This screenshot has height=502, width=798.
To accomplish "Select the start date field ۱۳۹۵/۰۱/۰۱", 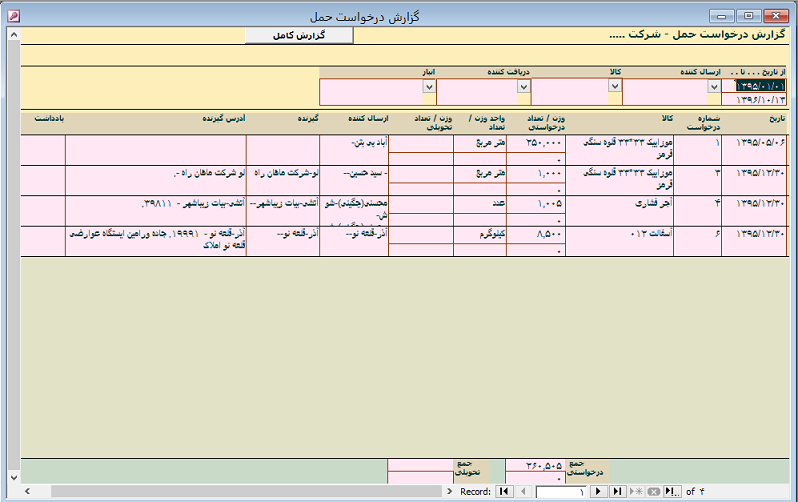I will click(754, 86).
